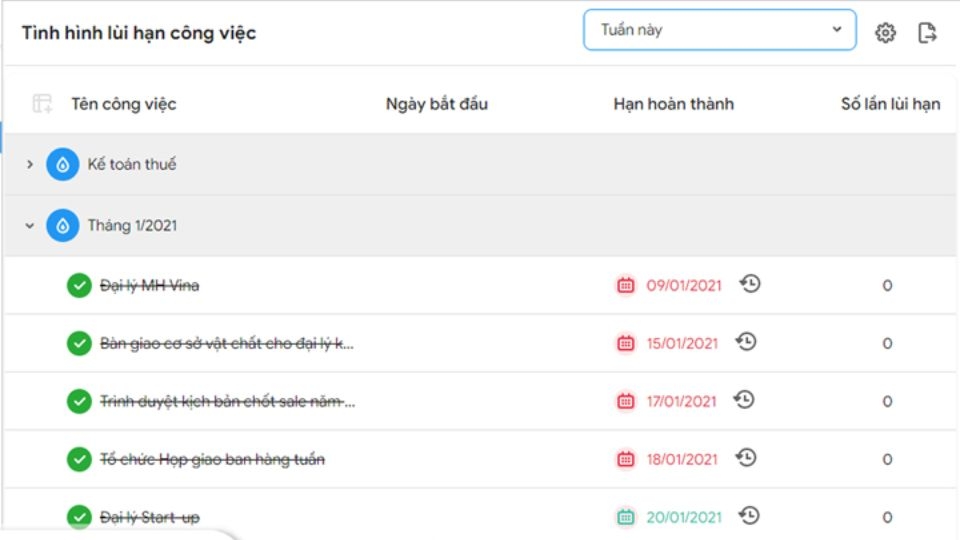The image size is (960, 540).
Task: Toggle completion of Tổ chức Họp giao ban
Action: 79,459
